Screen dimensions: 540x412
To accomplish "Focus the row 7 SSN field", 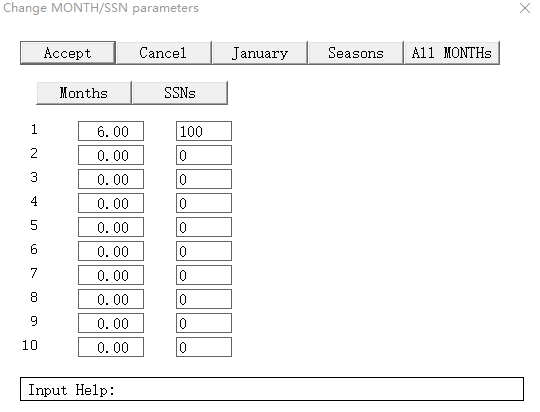I will pos(204,275).
